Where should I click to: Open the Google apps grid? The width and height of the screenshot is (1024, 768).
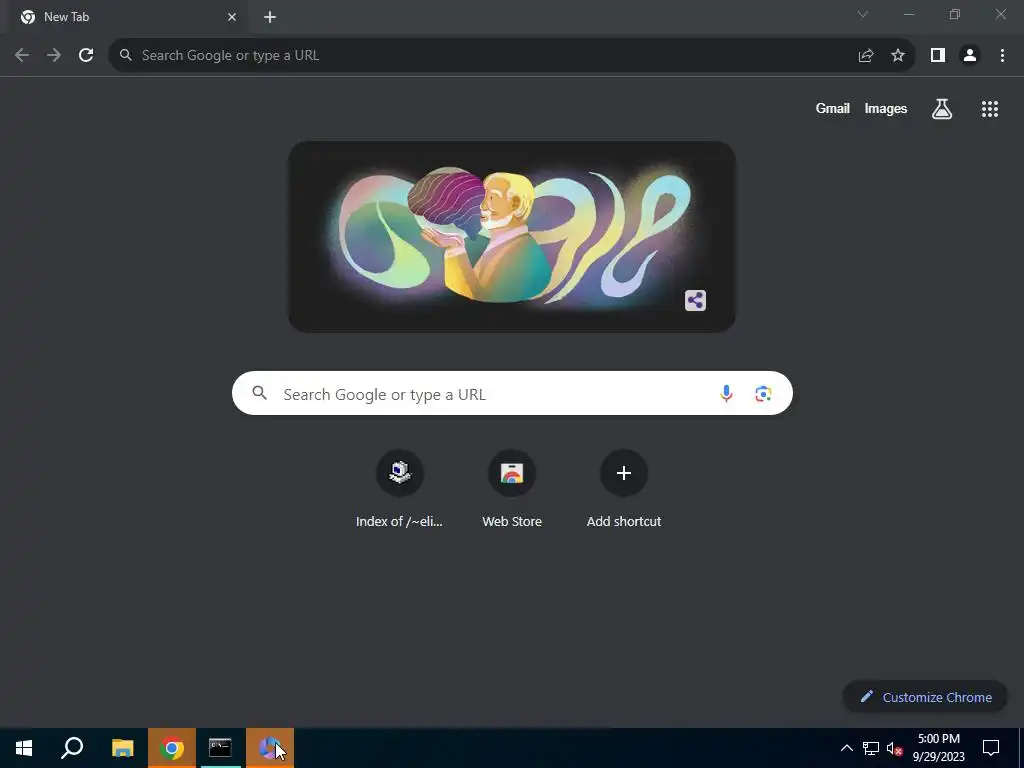coord(990,109)
